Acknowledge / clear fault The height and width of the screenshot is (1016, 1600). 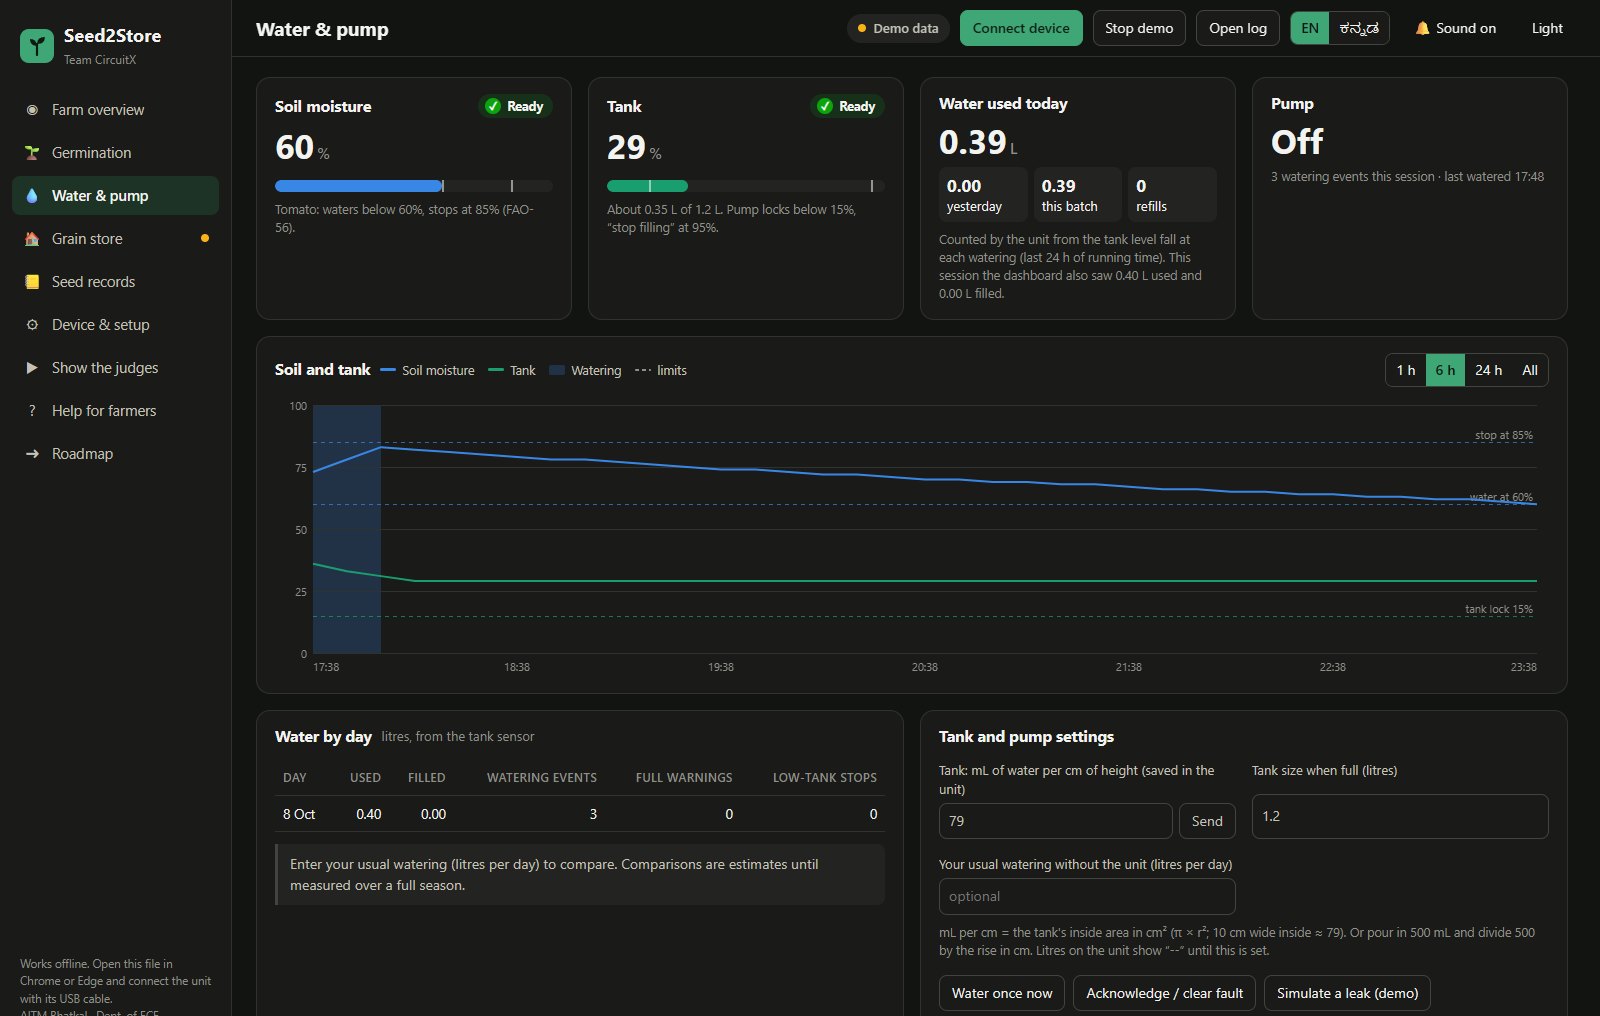tap(1165, 993)
